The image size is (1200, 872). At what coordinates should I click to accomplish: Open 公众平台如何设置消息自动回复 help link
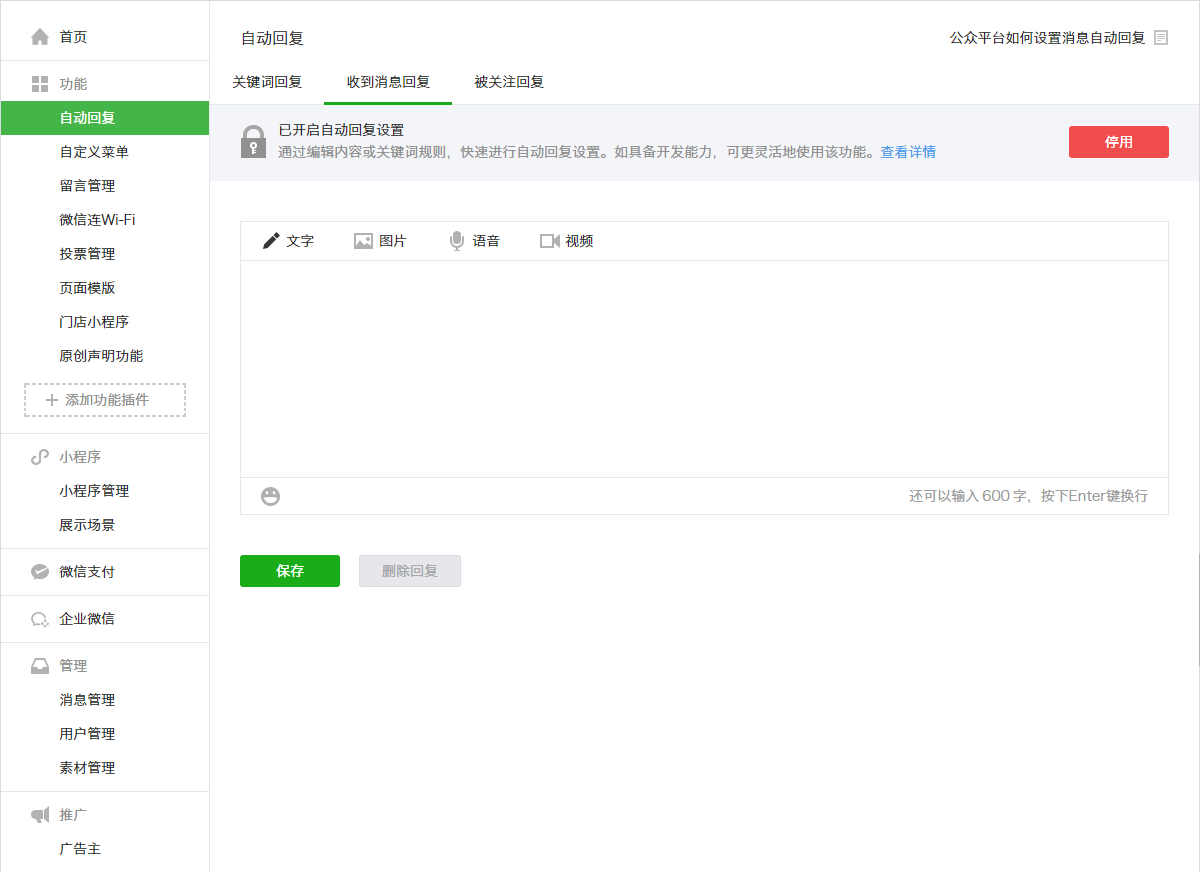point(1047,38)
